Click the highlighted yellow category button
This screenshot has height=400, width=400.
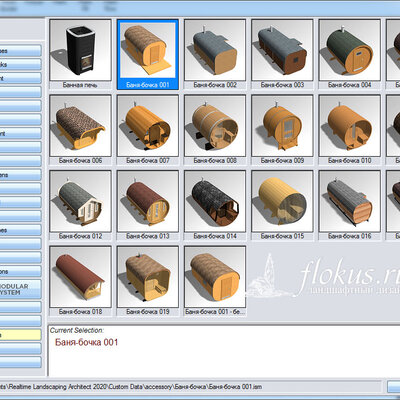(20, 335)
